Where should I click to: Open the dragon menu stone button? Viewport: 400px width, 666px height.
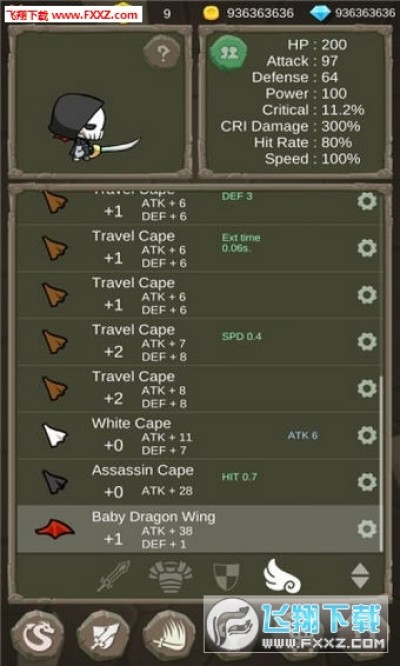37,636
